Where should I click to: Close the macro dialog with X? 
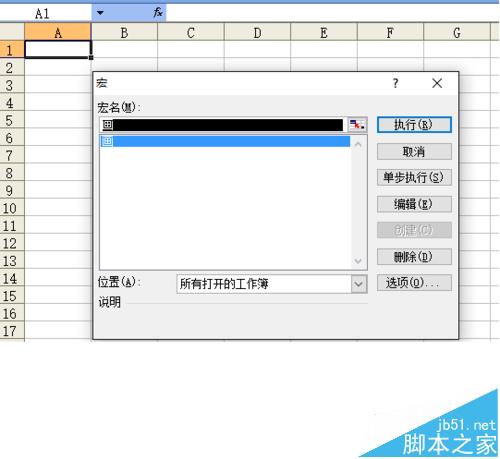point(437,83)
